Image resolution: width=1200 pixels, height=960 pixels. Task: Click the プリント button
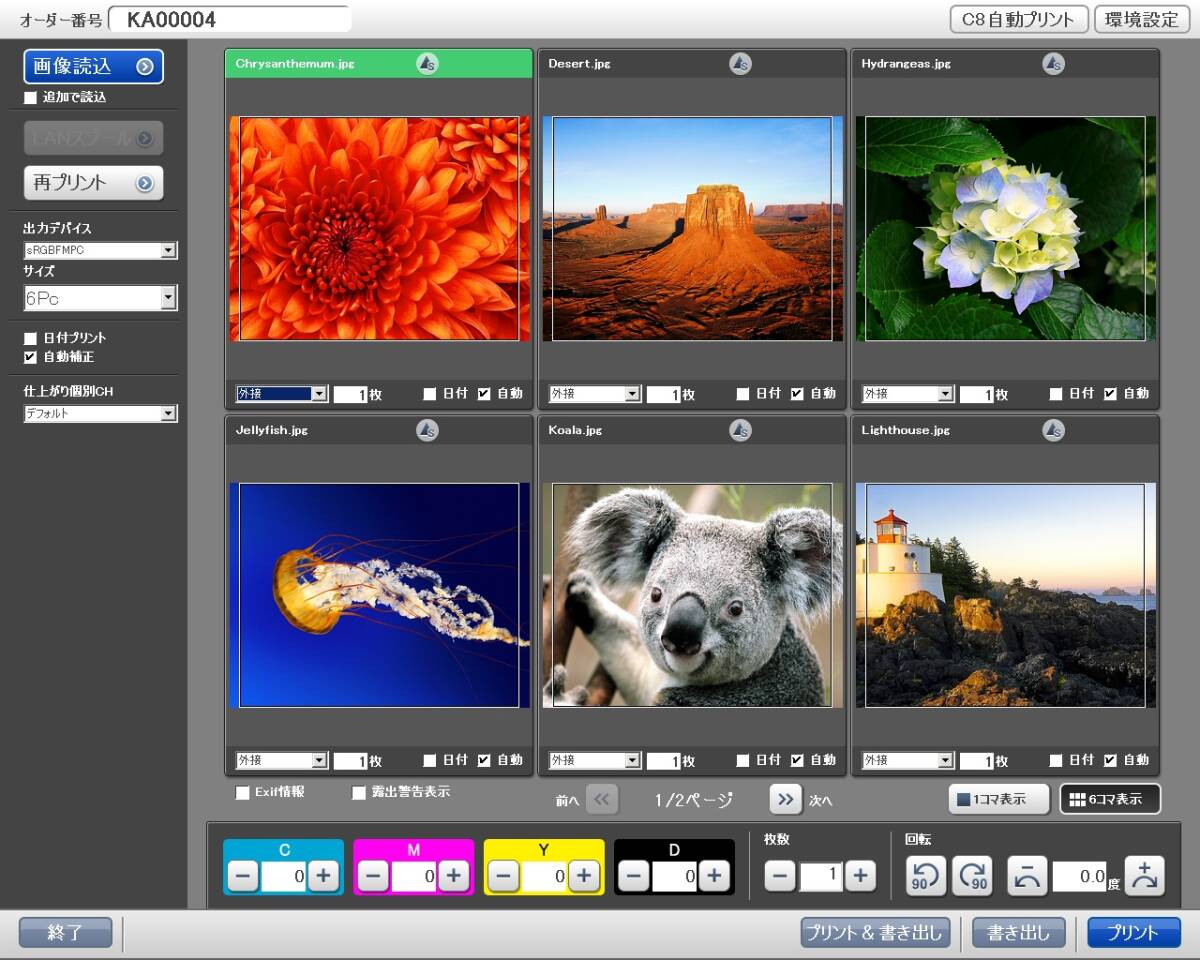click(x=1134, y=933)
